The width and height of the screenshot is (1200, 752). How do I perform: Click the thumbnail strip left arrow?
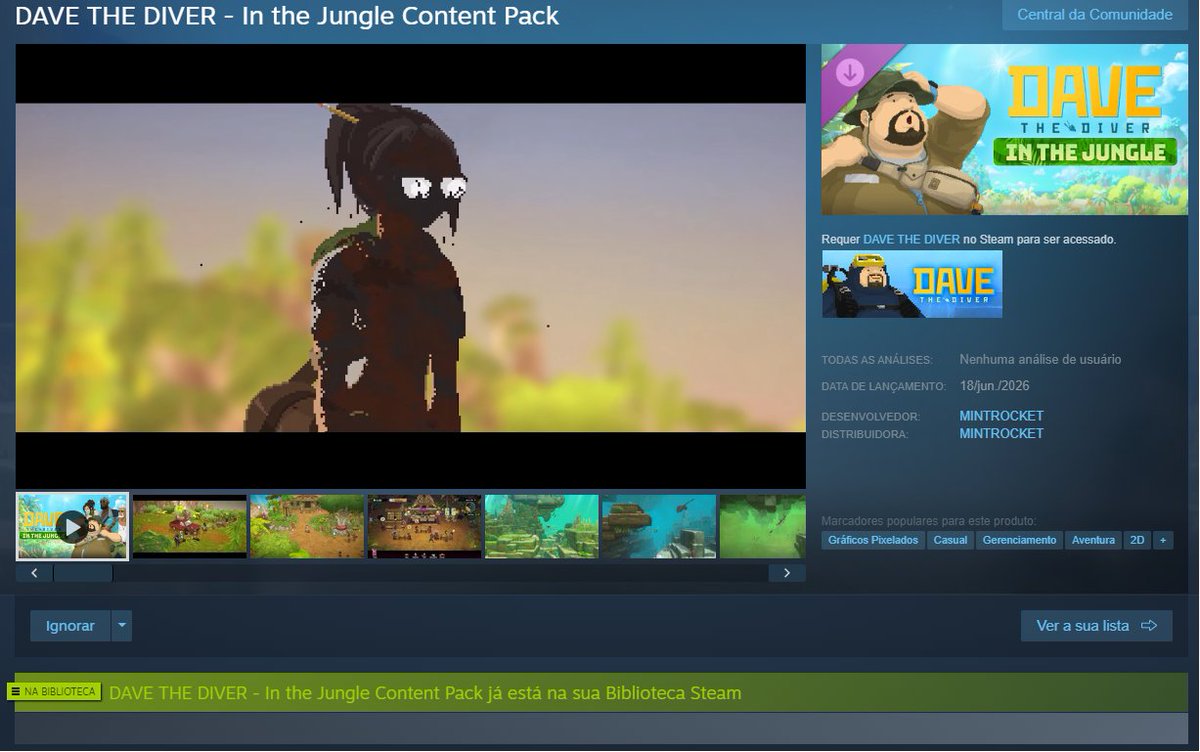[x=34, y=573]
